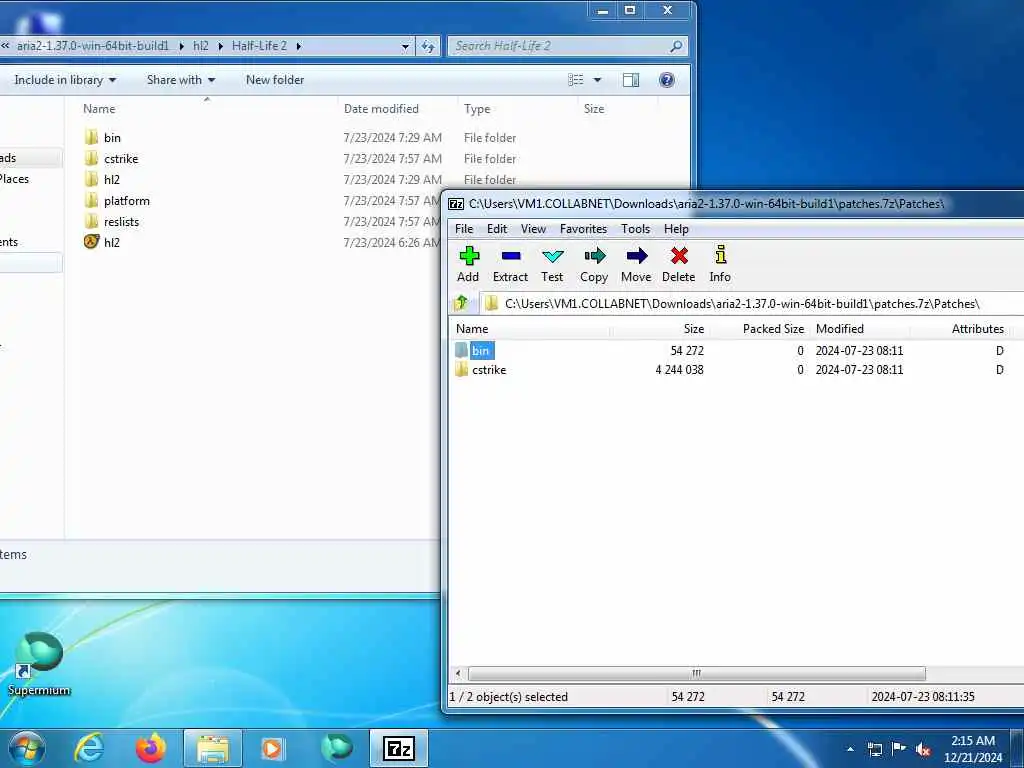Click the Search Half-Life 2 box
Viewport: 1024px width, 768px height.
pyautogui.click(x=567, y=46)
